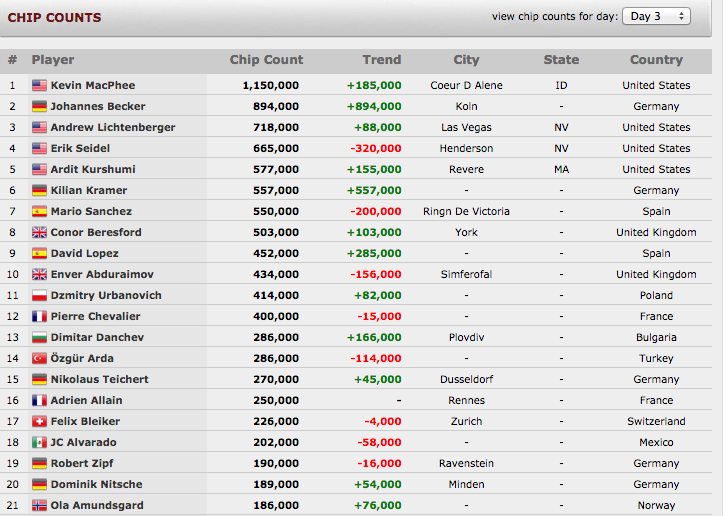Open Erik Seidel's player link
Screen dimensions: 728x516
[x=80, y=149]
